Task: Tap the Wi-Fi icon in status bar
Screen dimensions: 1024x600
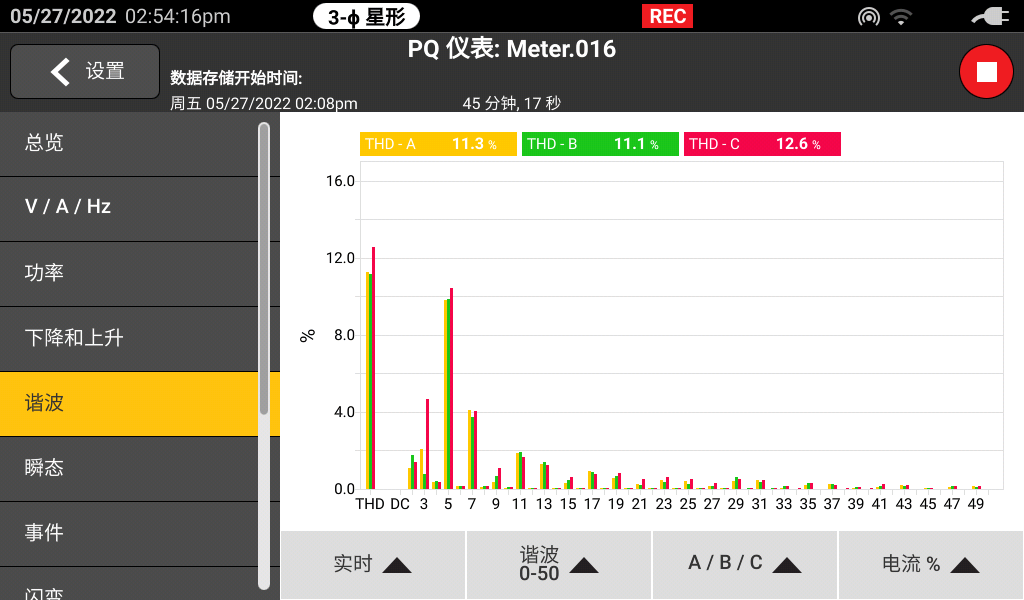Action: pyautogui.click(x=901, y=16)
